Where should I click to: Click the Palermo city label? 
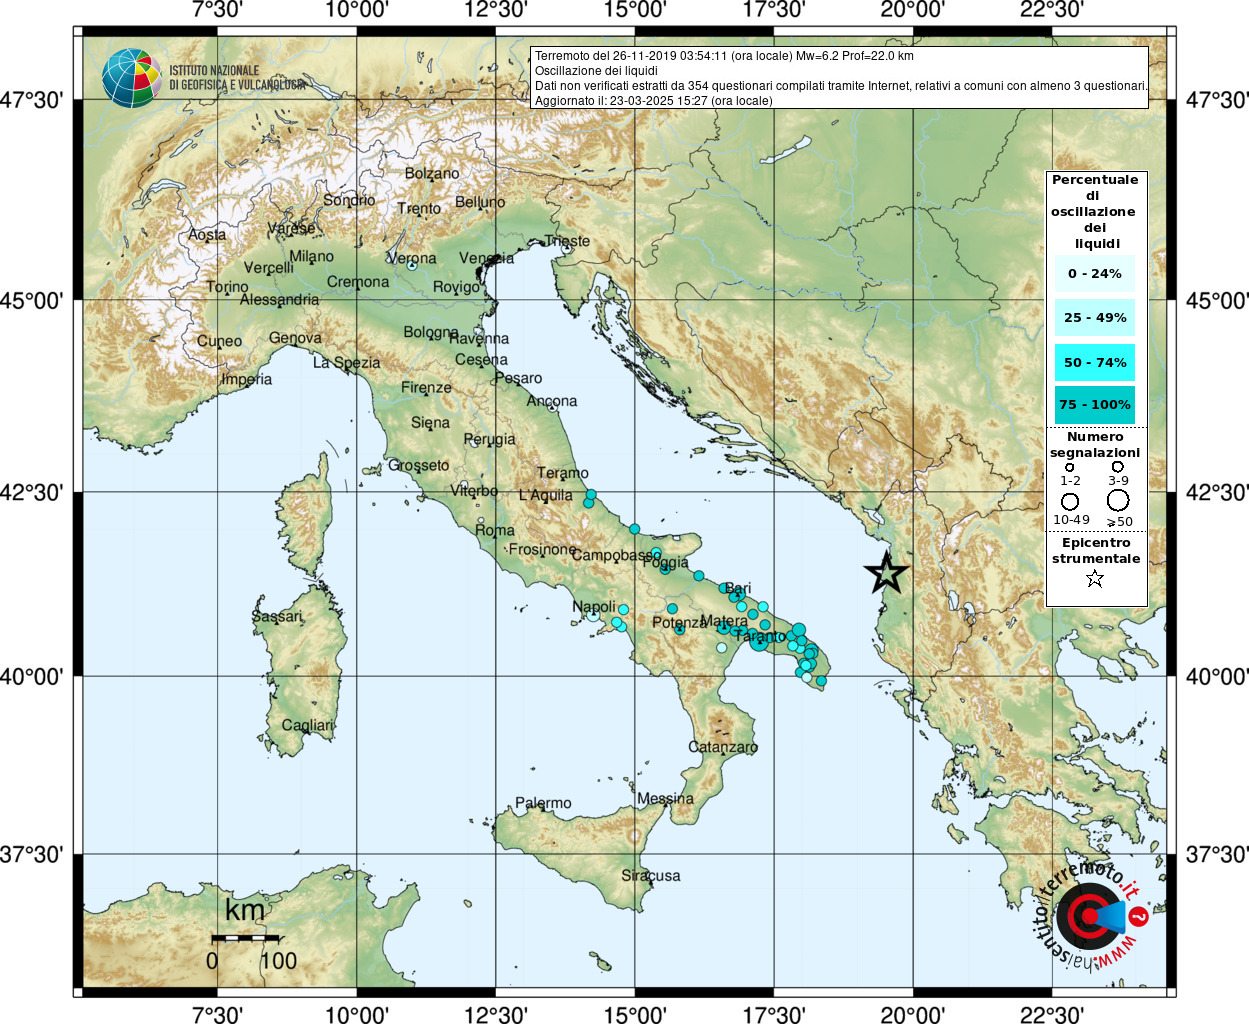(543, 804)
